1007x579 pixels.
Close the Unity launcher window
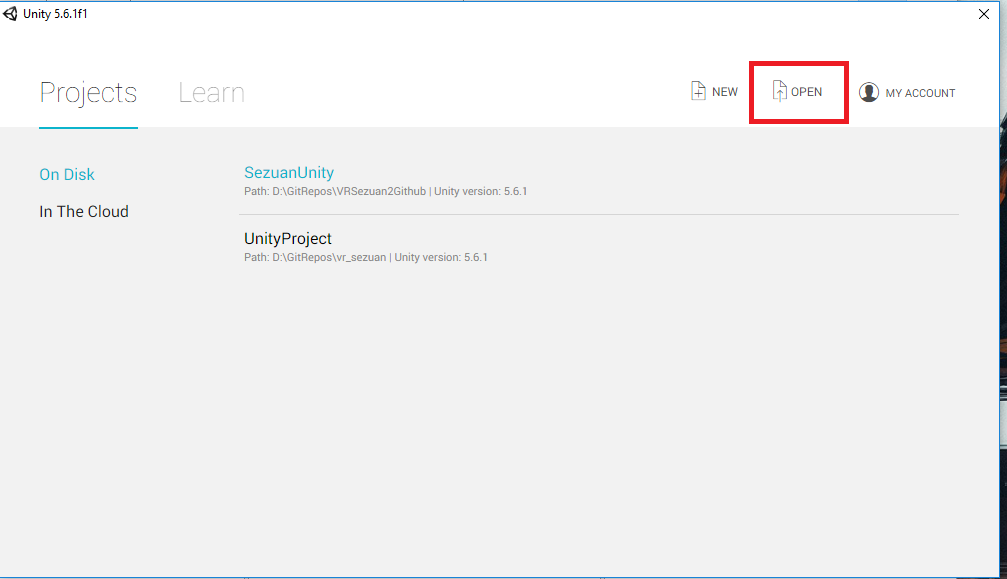click(983, 14)
